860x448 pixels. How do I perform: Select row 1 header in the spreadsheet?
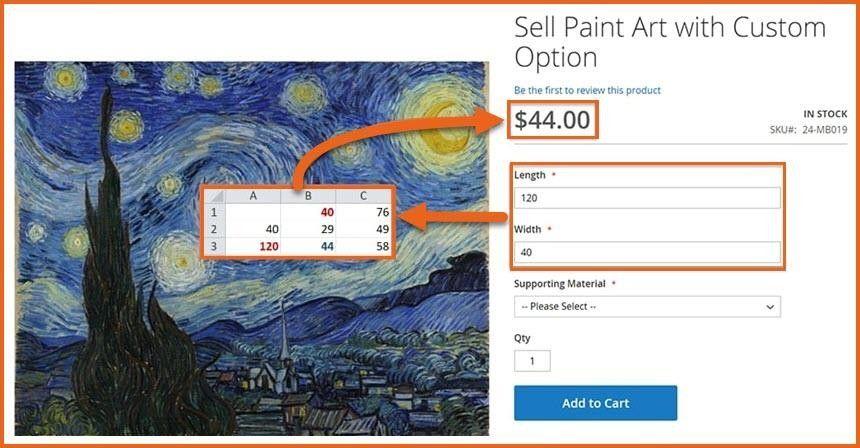tap(213, 213)
